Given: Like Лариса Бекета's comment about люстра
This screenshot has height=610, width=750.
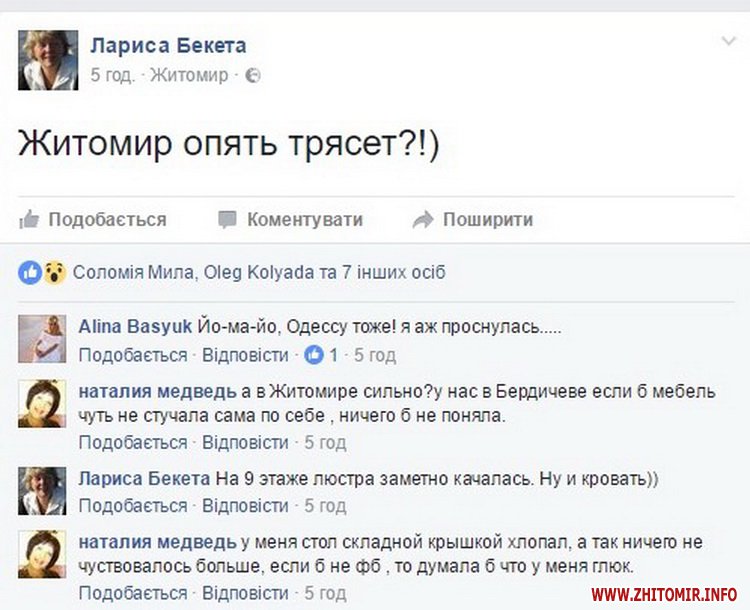Looking at the screenshot, I should pos(133,505).
